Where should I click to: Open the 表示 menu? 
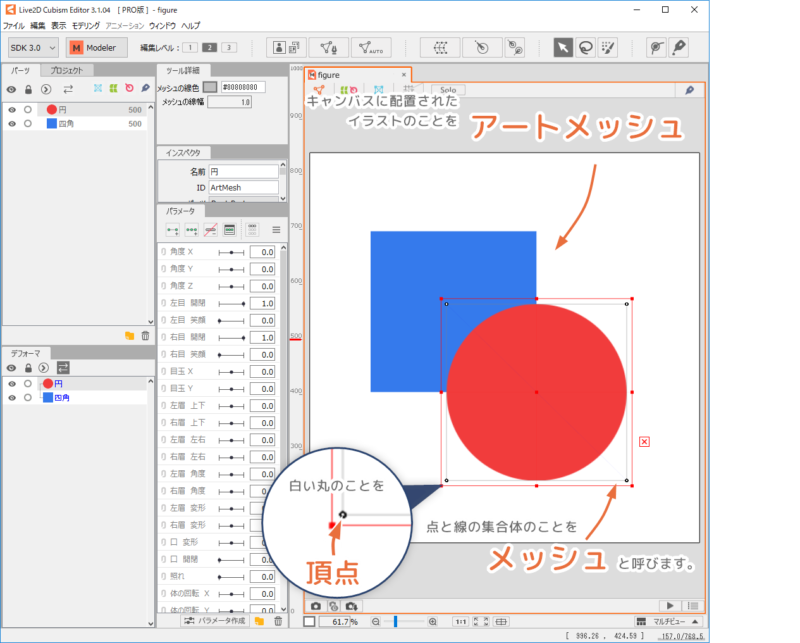click(58, 26)
